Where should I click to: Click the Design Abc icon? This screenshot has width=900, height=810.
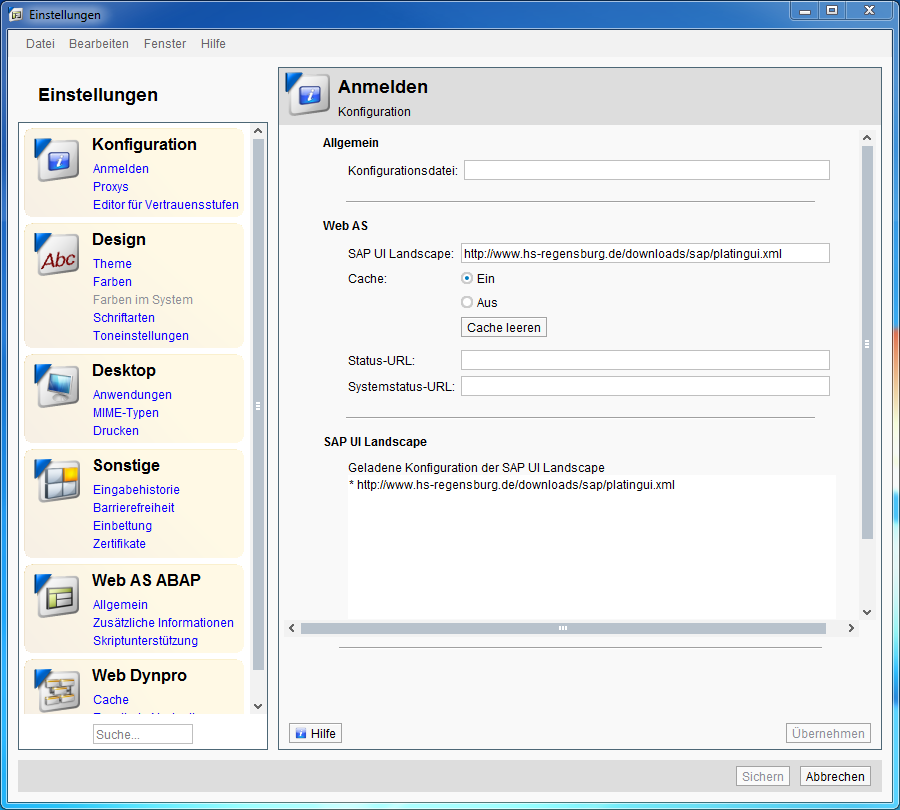click(x=57, y=255)
